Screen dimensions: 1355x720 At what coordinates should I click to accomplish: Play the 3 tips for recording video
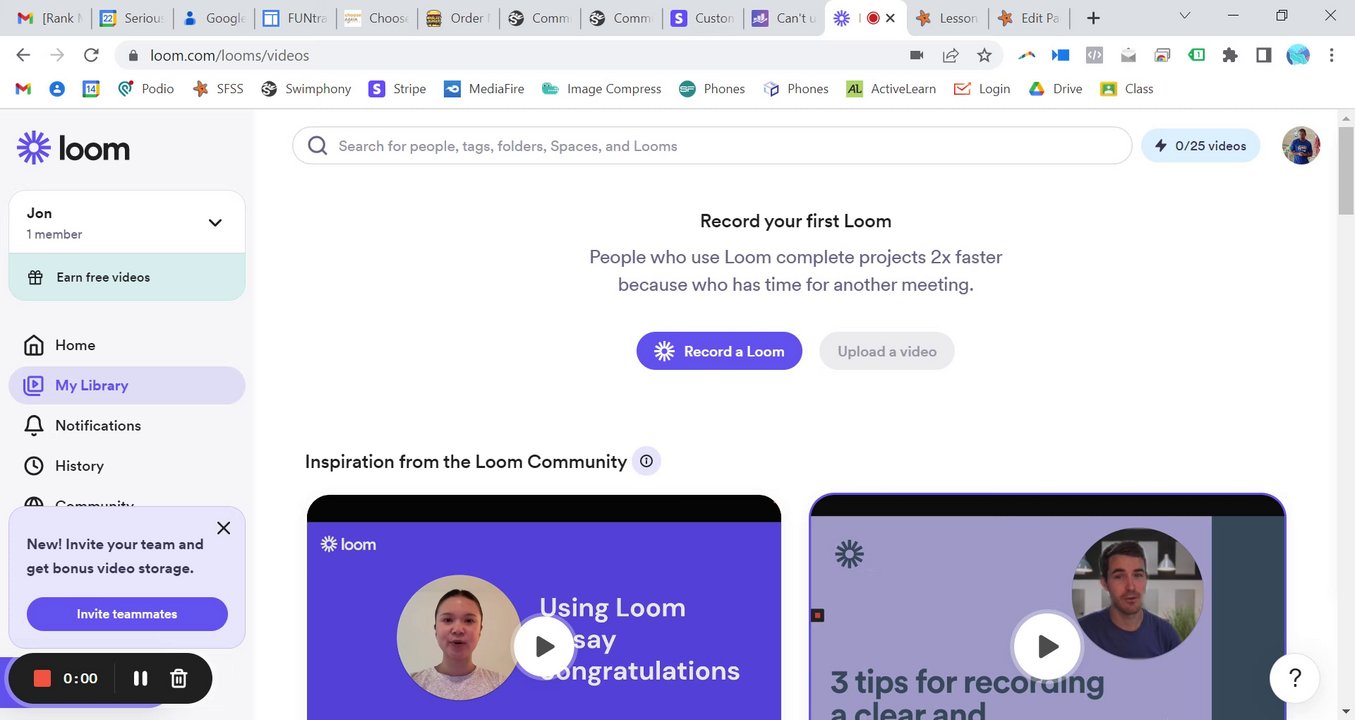pyautogui.click(x=1047, y=647)
